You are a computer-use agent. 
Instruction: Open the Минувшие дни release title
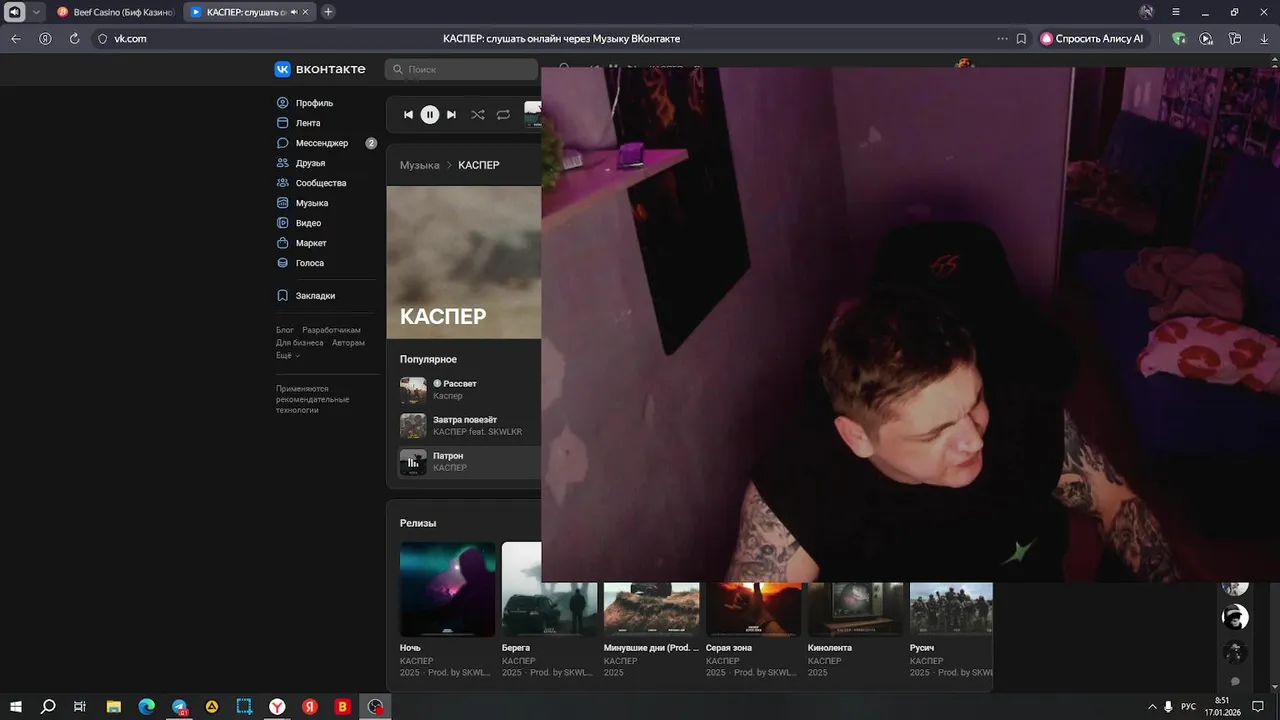pyautogui.click(x=651, y=648)
